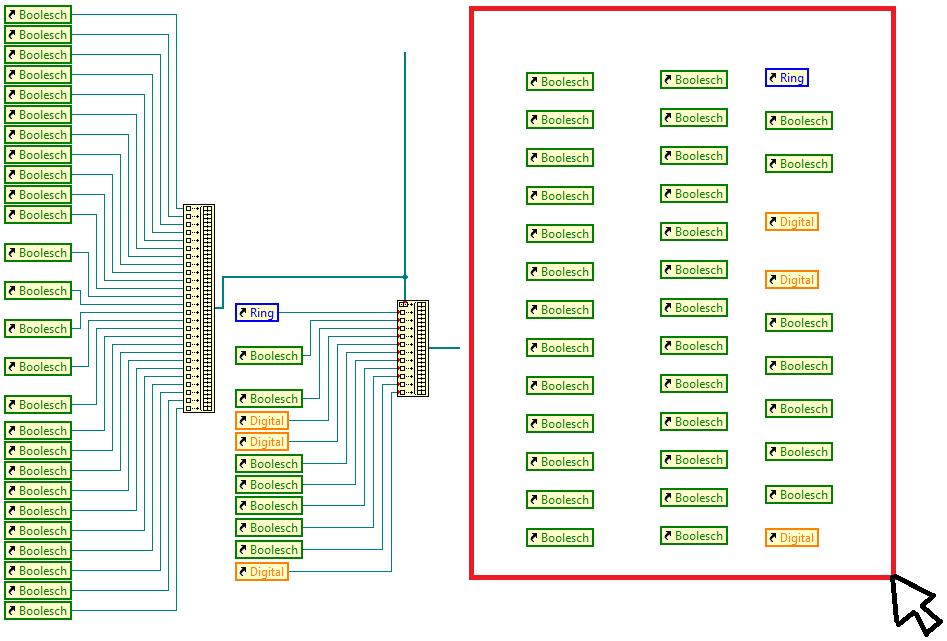This screenshot has height=641, width=947.
Task: Click the Boolesch reference directly below the wired Ring
Action: pyautogui.click(x=269, y=355)
